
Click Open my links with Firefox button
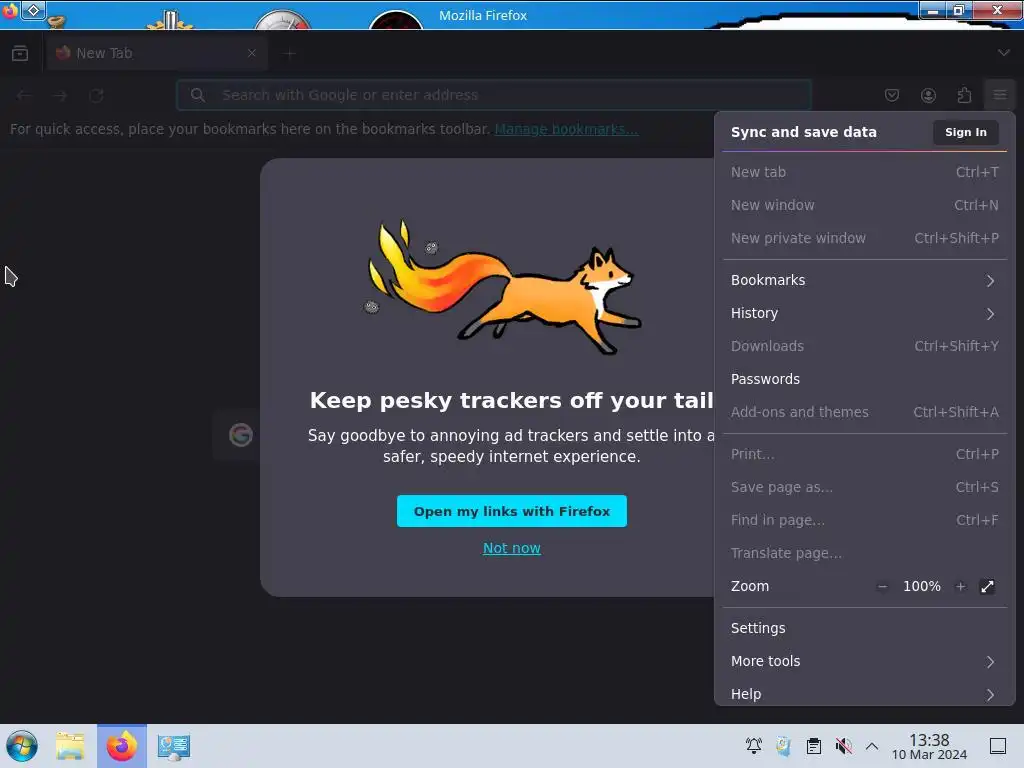click(511, 511)
